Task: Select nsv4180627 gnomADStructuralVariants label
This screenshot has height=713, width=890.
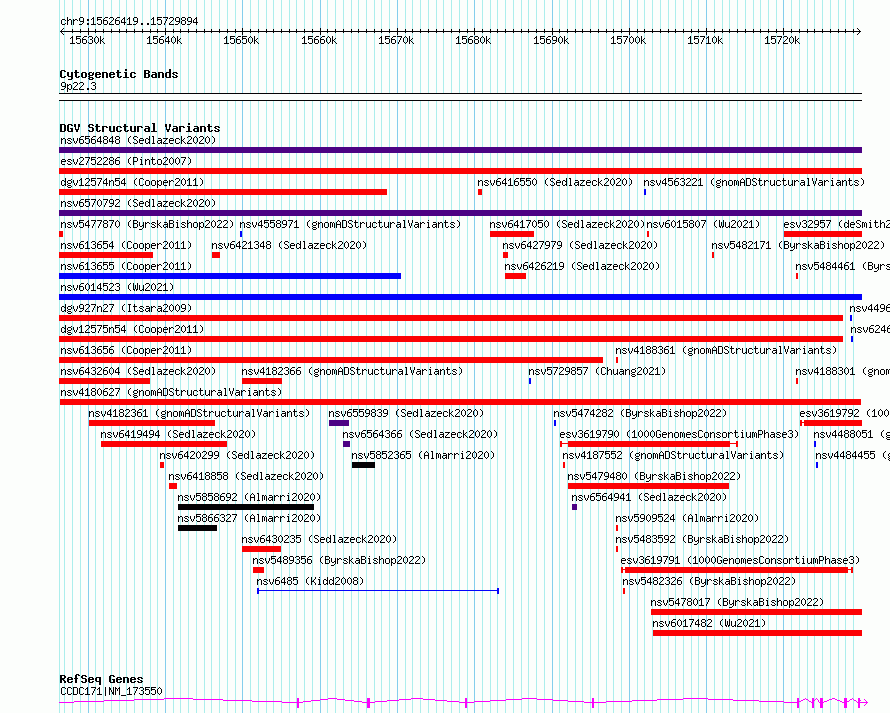Action: [171, 392]
